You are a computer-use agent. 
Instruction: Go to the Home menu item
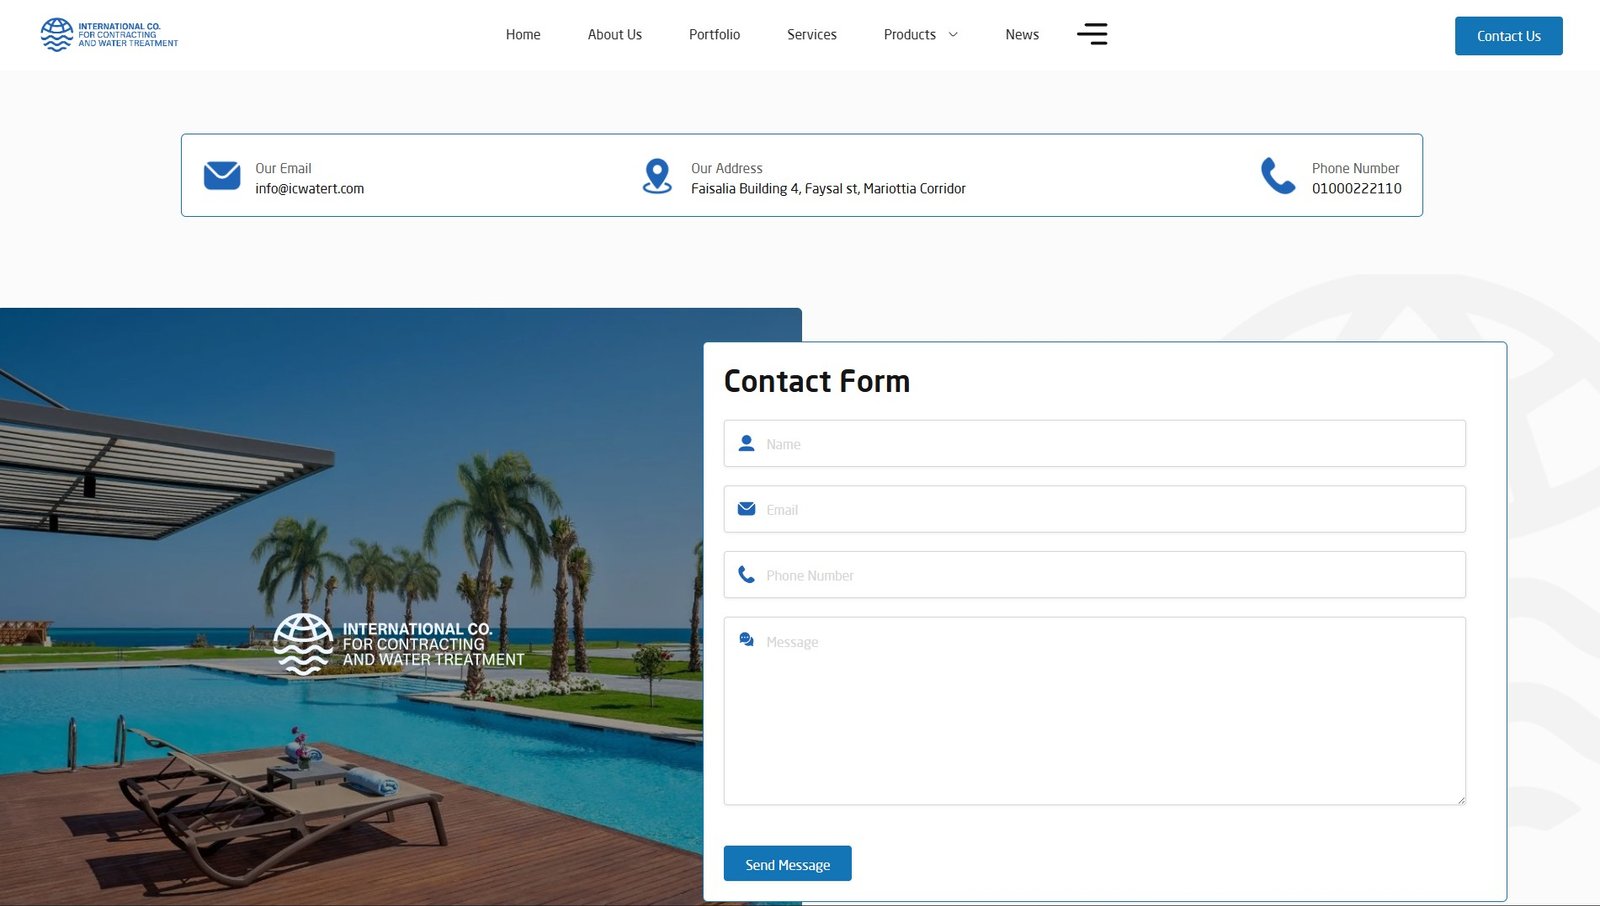(x=523, y=35)
